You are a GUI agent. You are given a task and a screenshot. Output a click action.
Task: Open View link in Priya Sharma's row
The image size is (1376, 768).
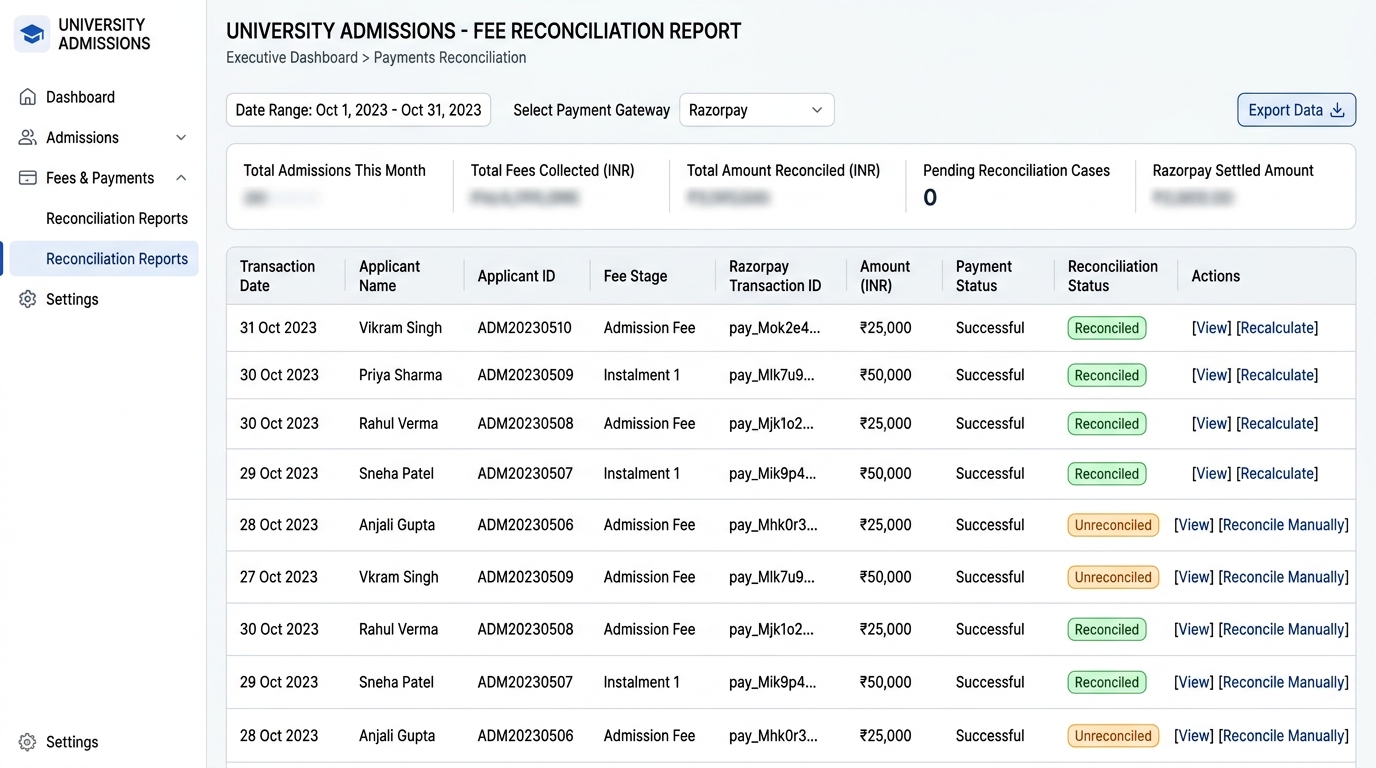1212,375
